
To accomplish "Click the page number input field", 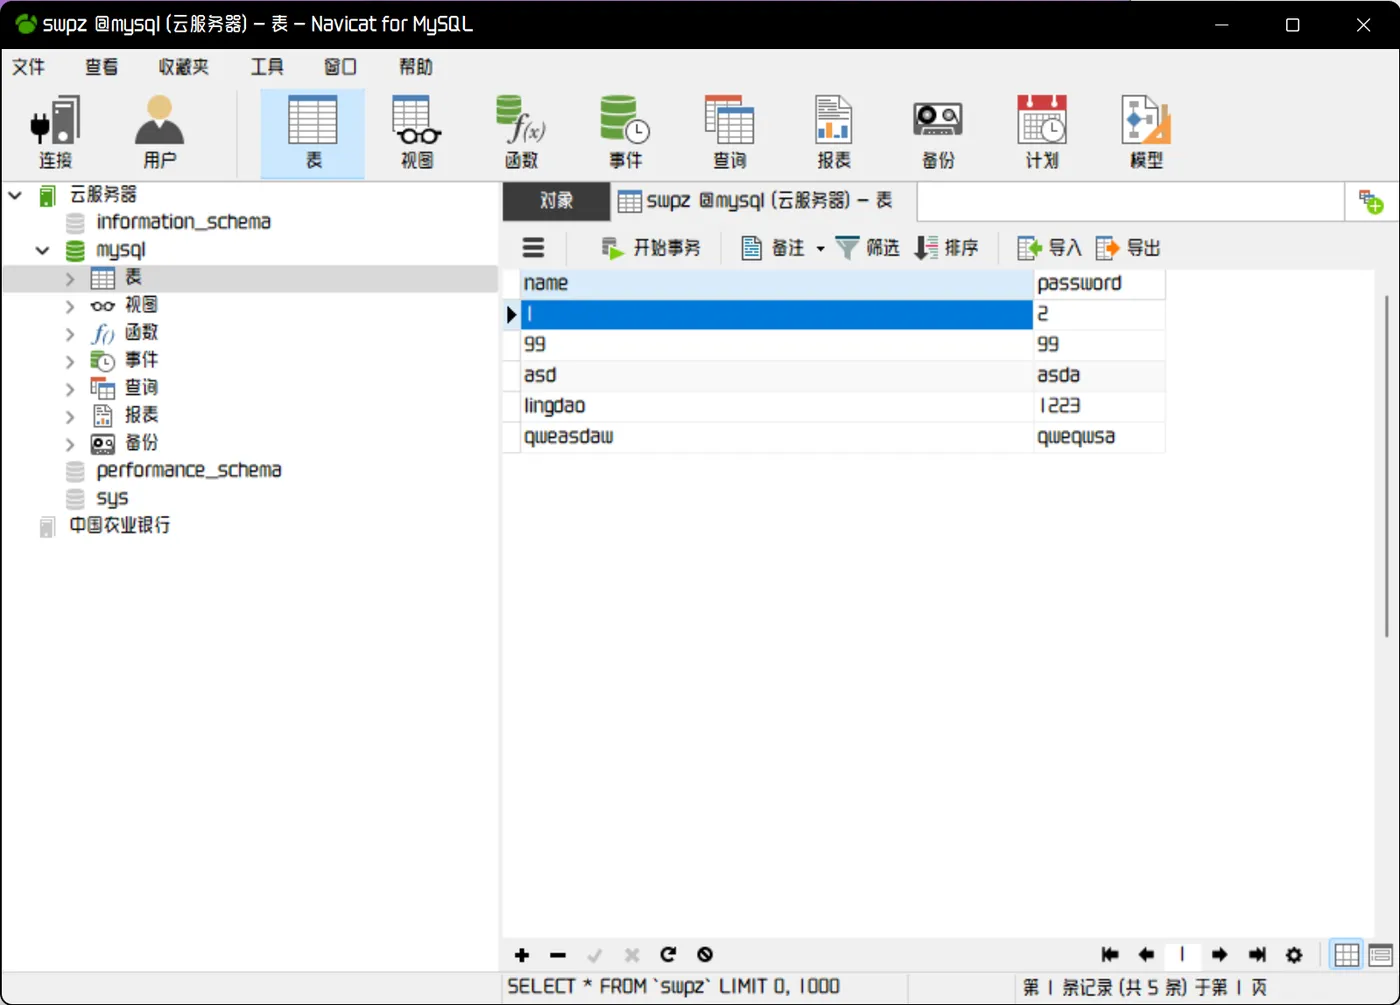I will [x=1182, y=955].
